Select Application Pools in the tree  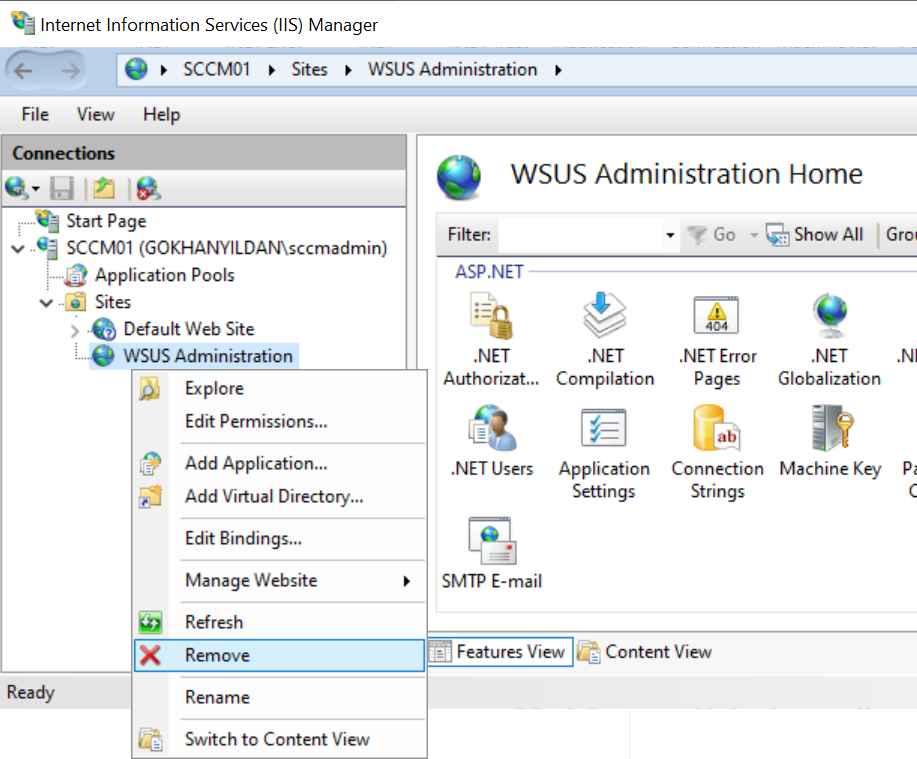164,275
